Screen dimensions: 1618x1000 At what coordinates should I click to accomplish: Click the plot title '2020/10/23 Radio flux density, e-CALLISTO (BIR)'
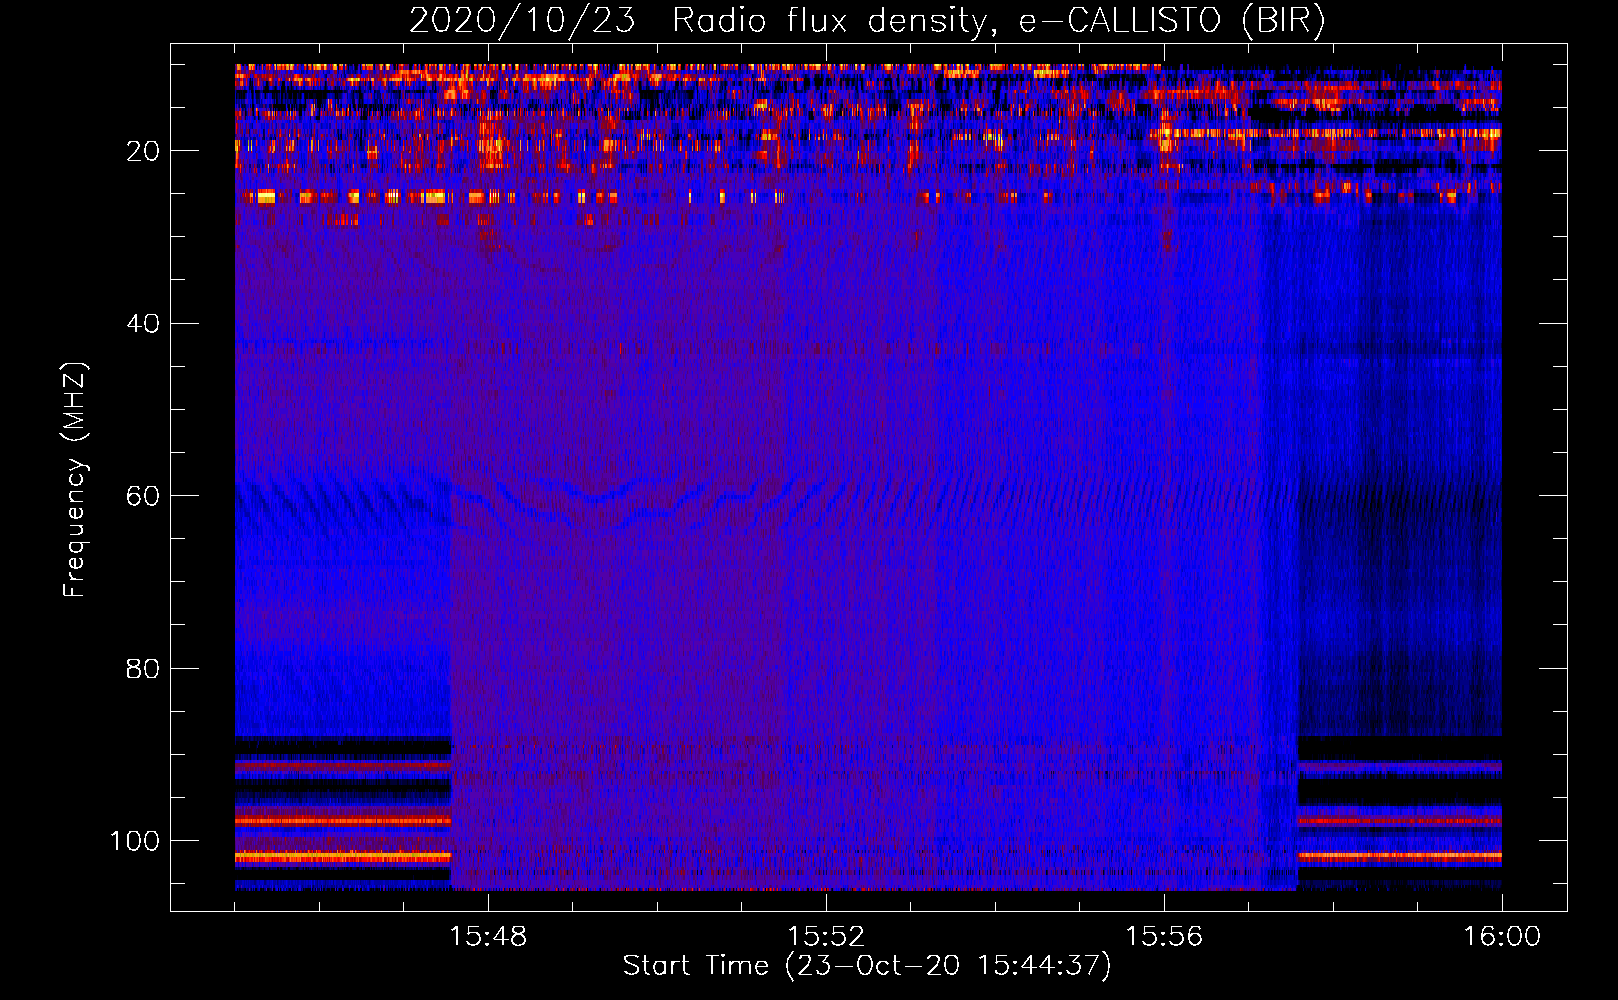pos(867,21)
